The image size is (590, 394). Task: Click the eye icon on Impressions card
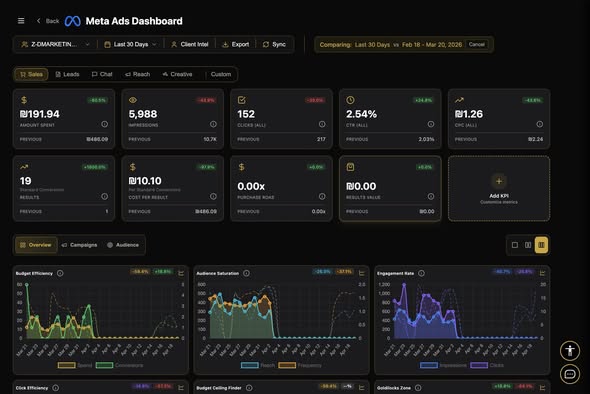(133, 100)
